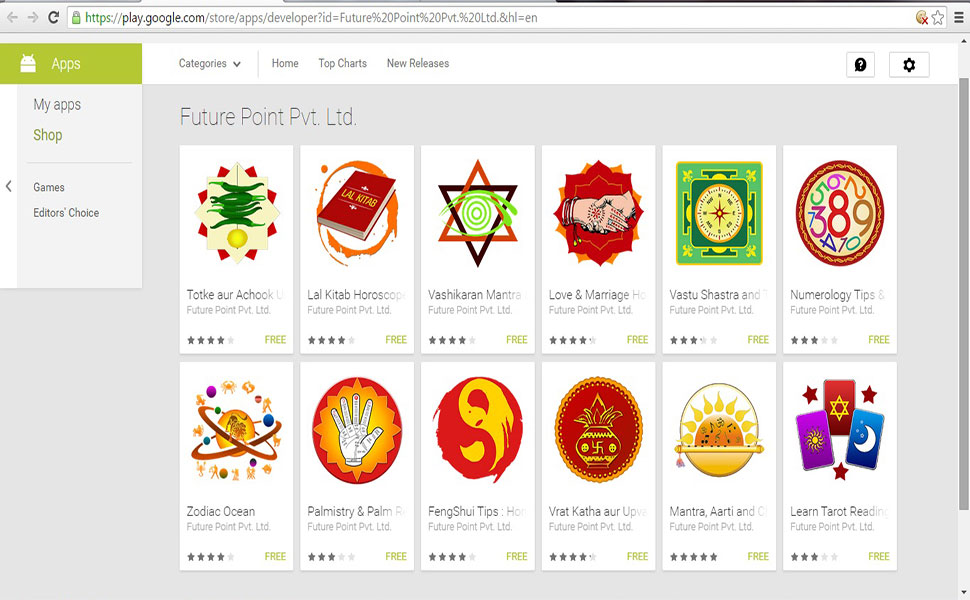Open the Palmistry hand app icon
The width and height of the screenshot is (970, 600).
click(356, 430)
